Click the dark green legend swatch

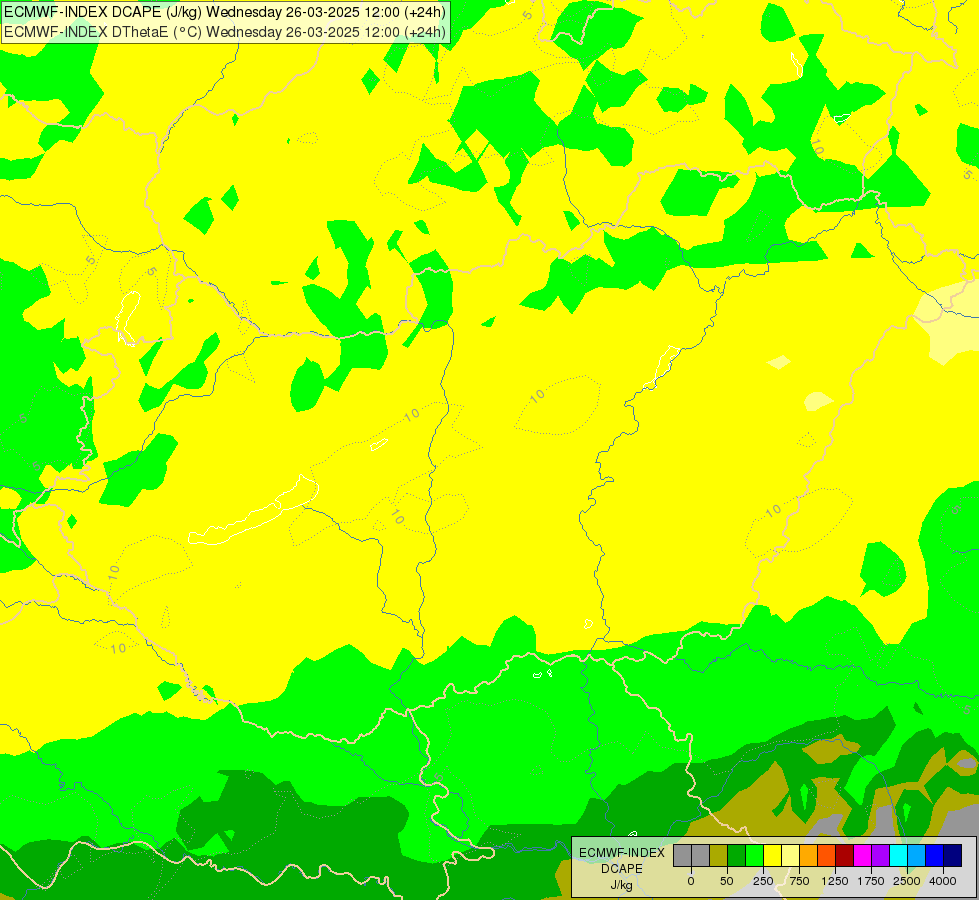737,856
